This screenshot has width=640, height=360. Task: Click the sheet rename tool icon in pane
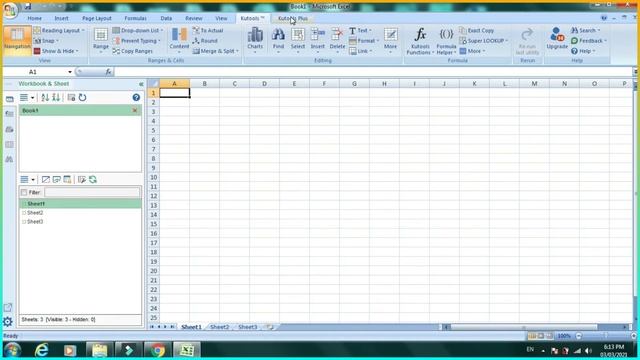pyautogui.click(x=82, y=180)
